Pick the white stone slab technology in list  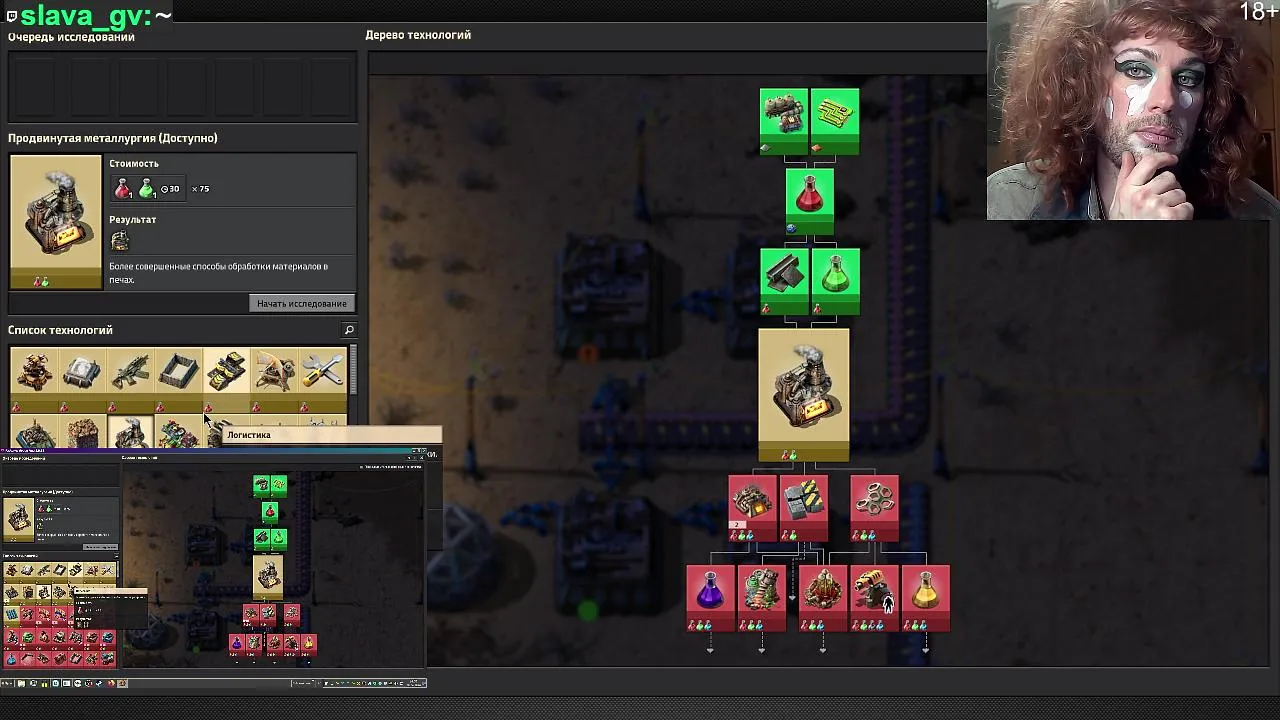tap(82, 380)
